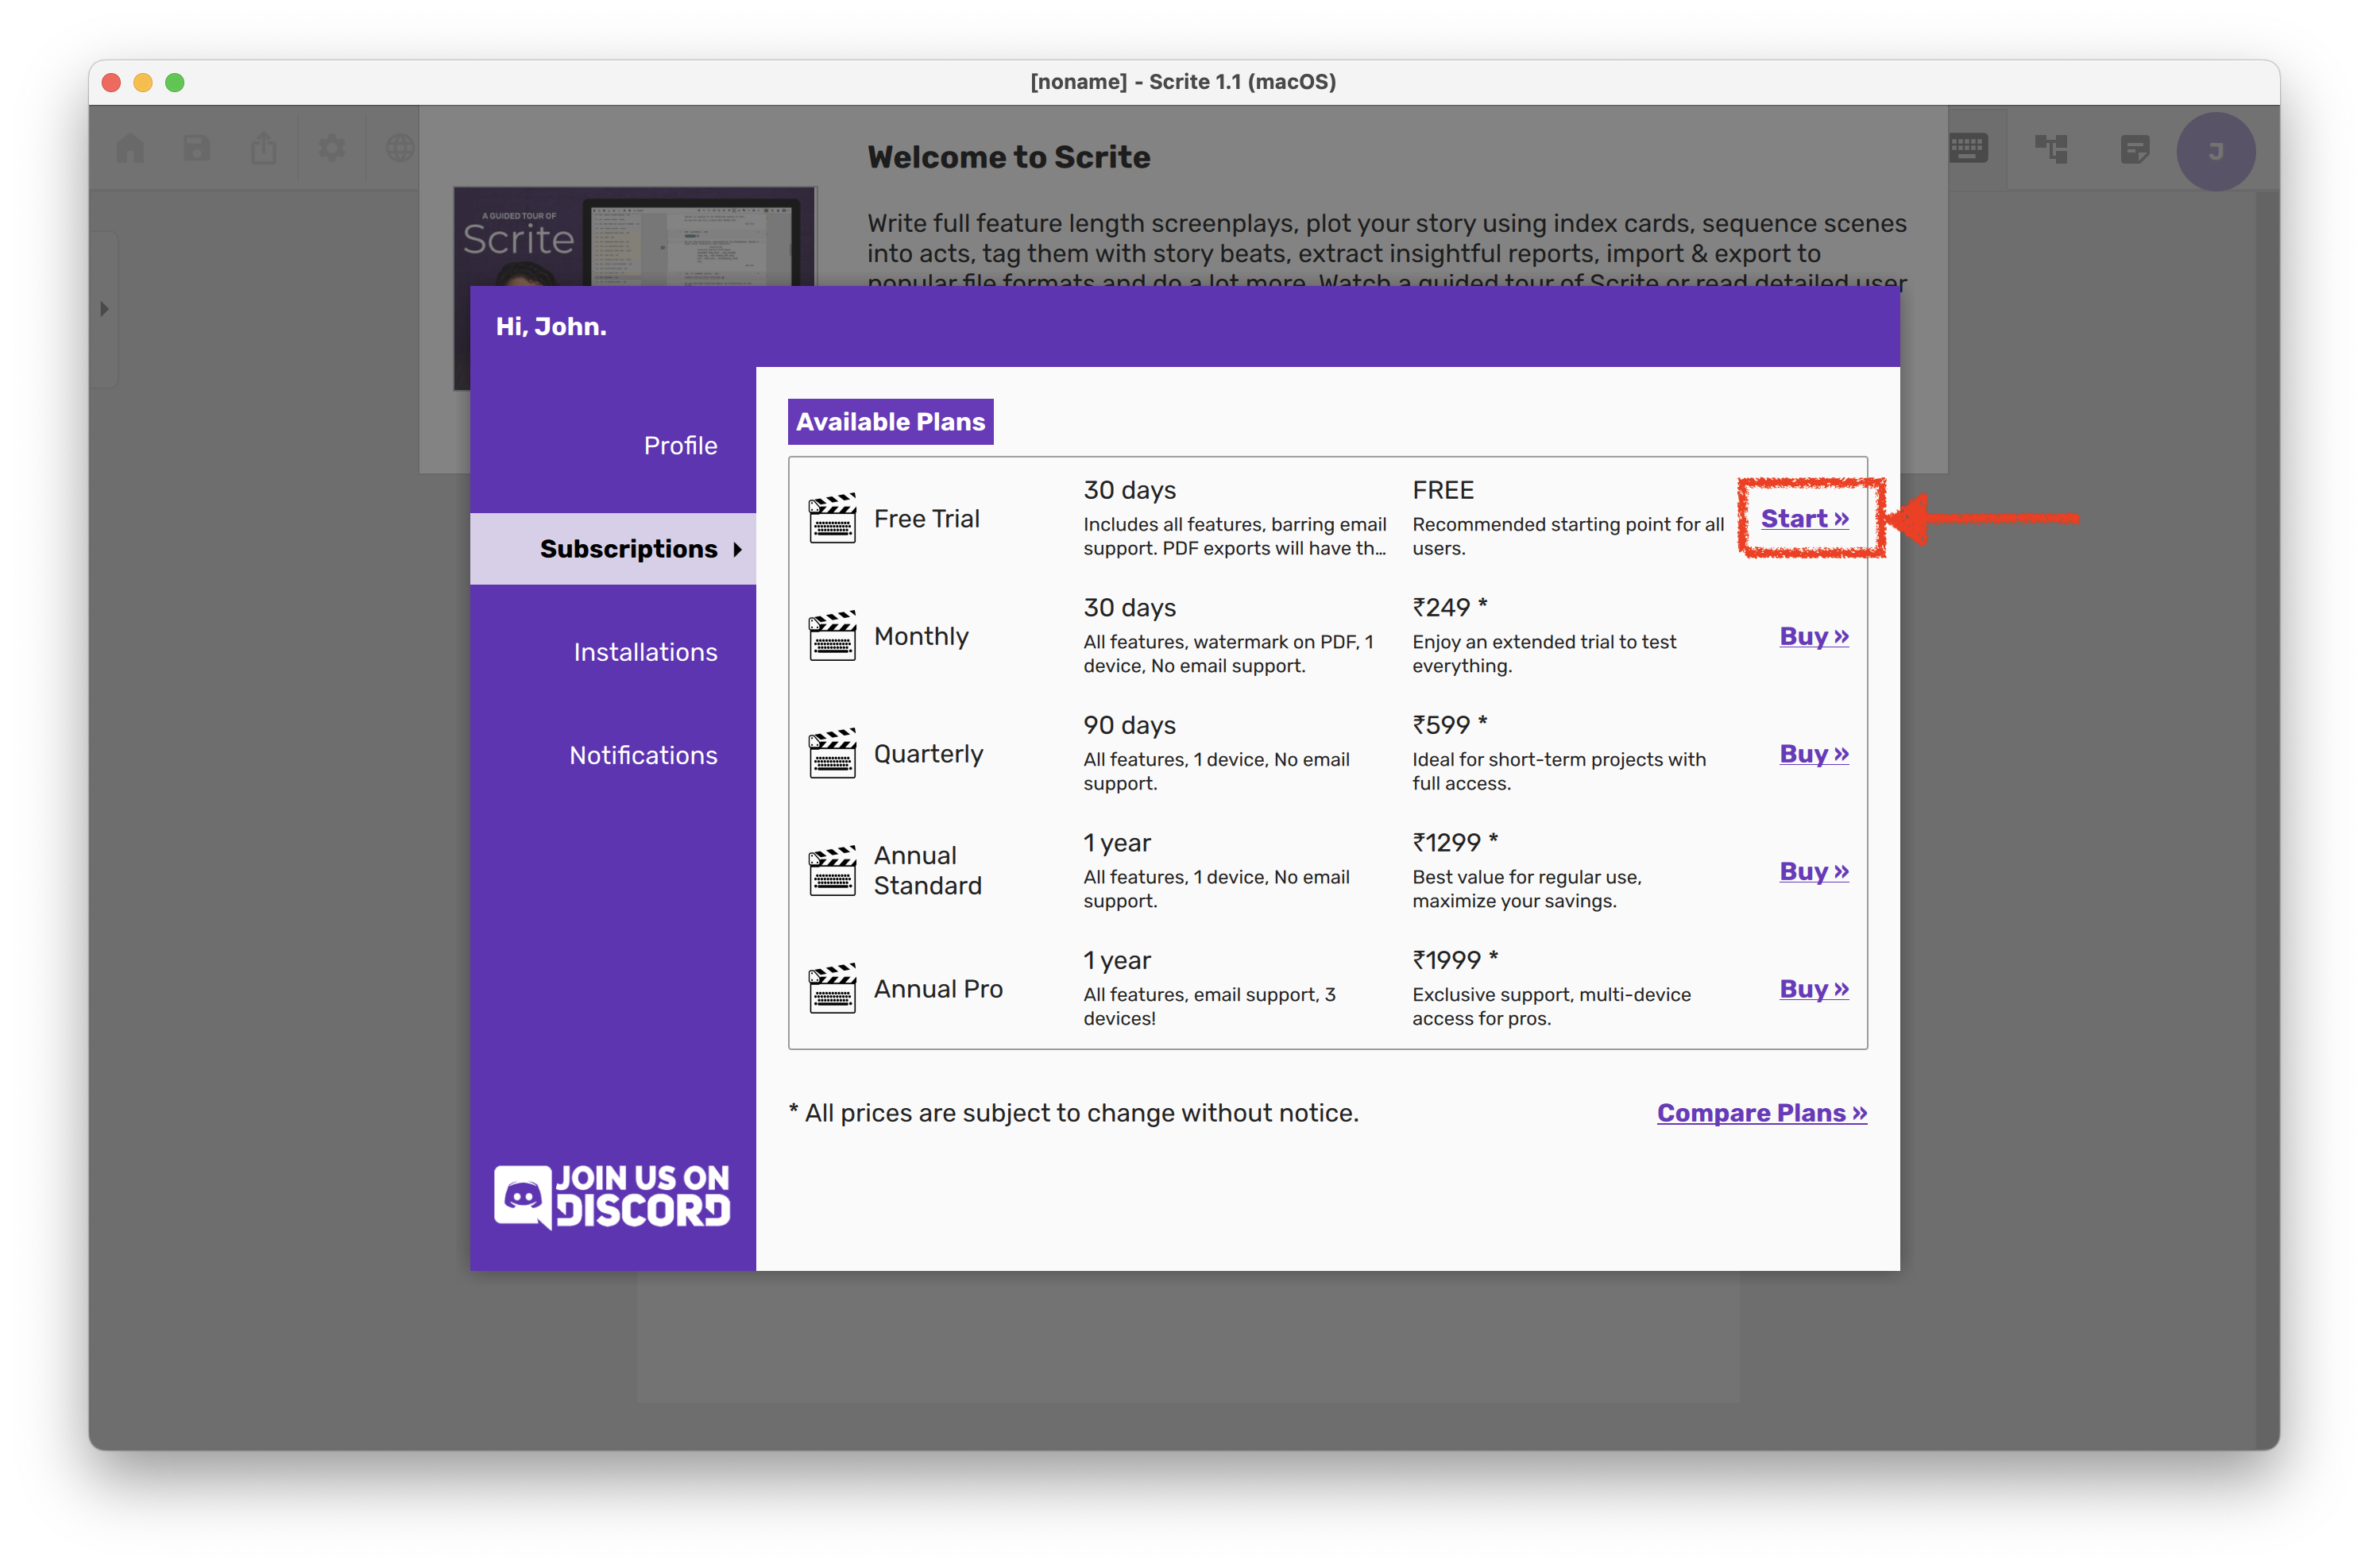This screenshot has height=1568, width=2369.
Task: Click the window title Scrite 1.1 (macOS)
Action: (x=1183, y=81)
